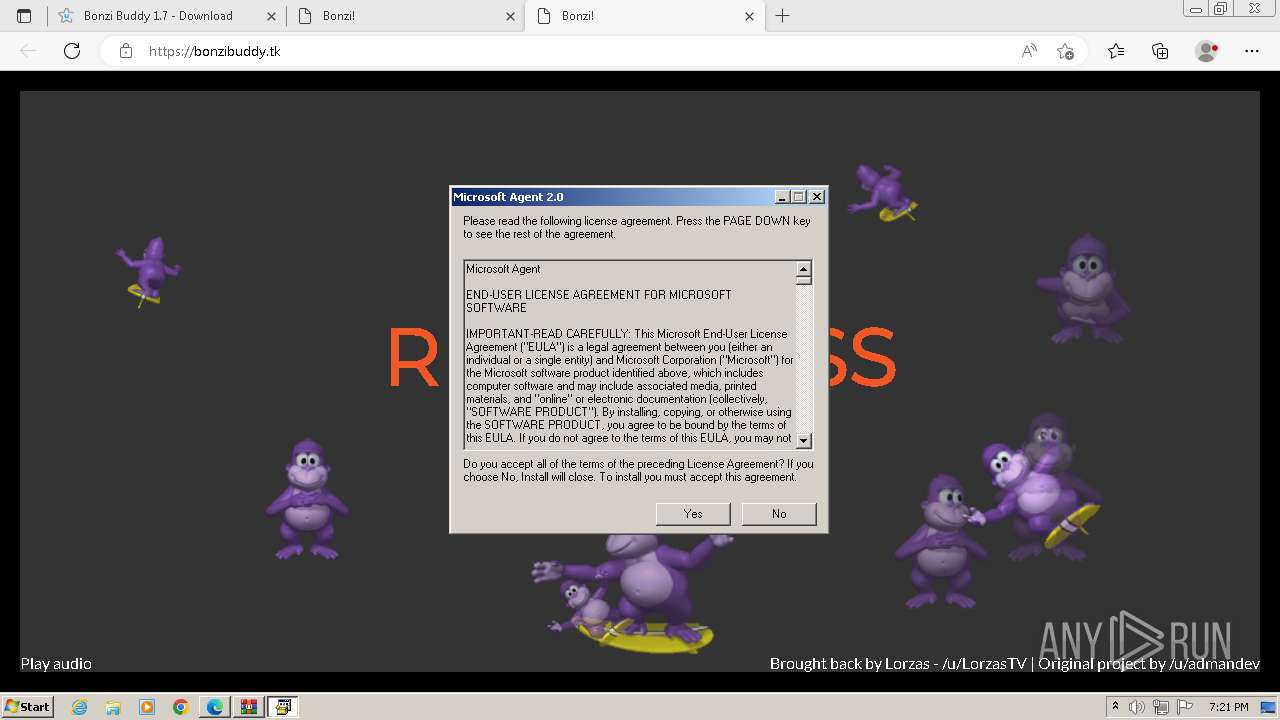This screenshot has height=720, width=1280.
Task: Open Read aloud from the address bar
Action: tap(1029, 51)
